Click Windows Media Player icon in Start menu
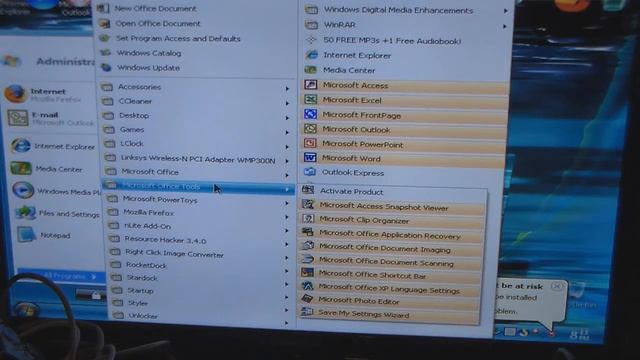Image resolution: width=640 pixels, height=360 pixels. click(x=22, y=190)
